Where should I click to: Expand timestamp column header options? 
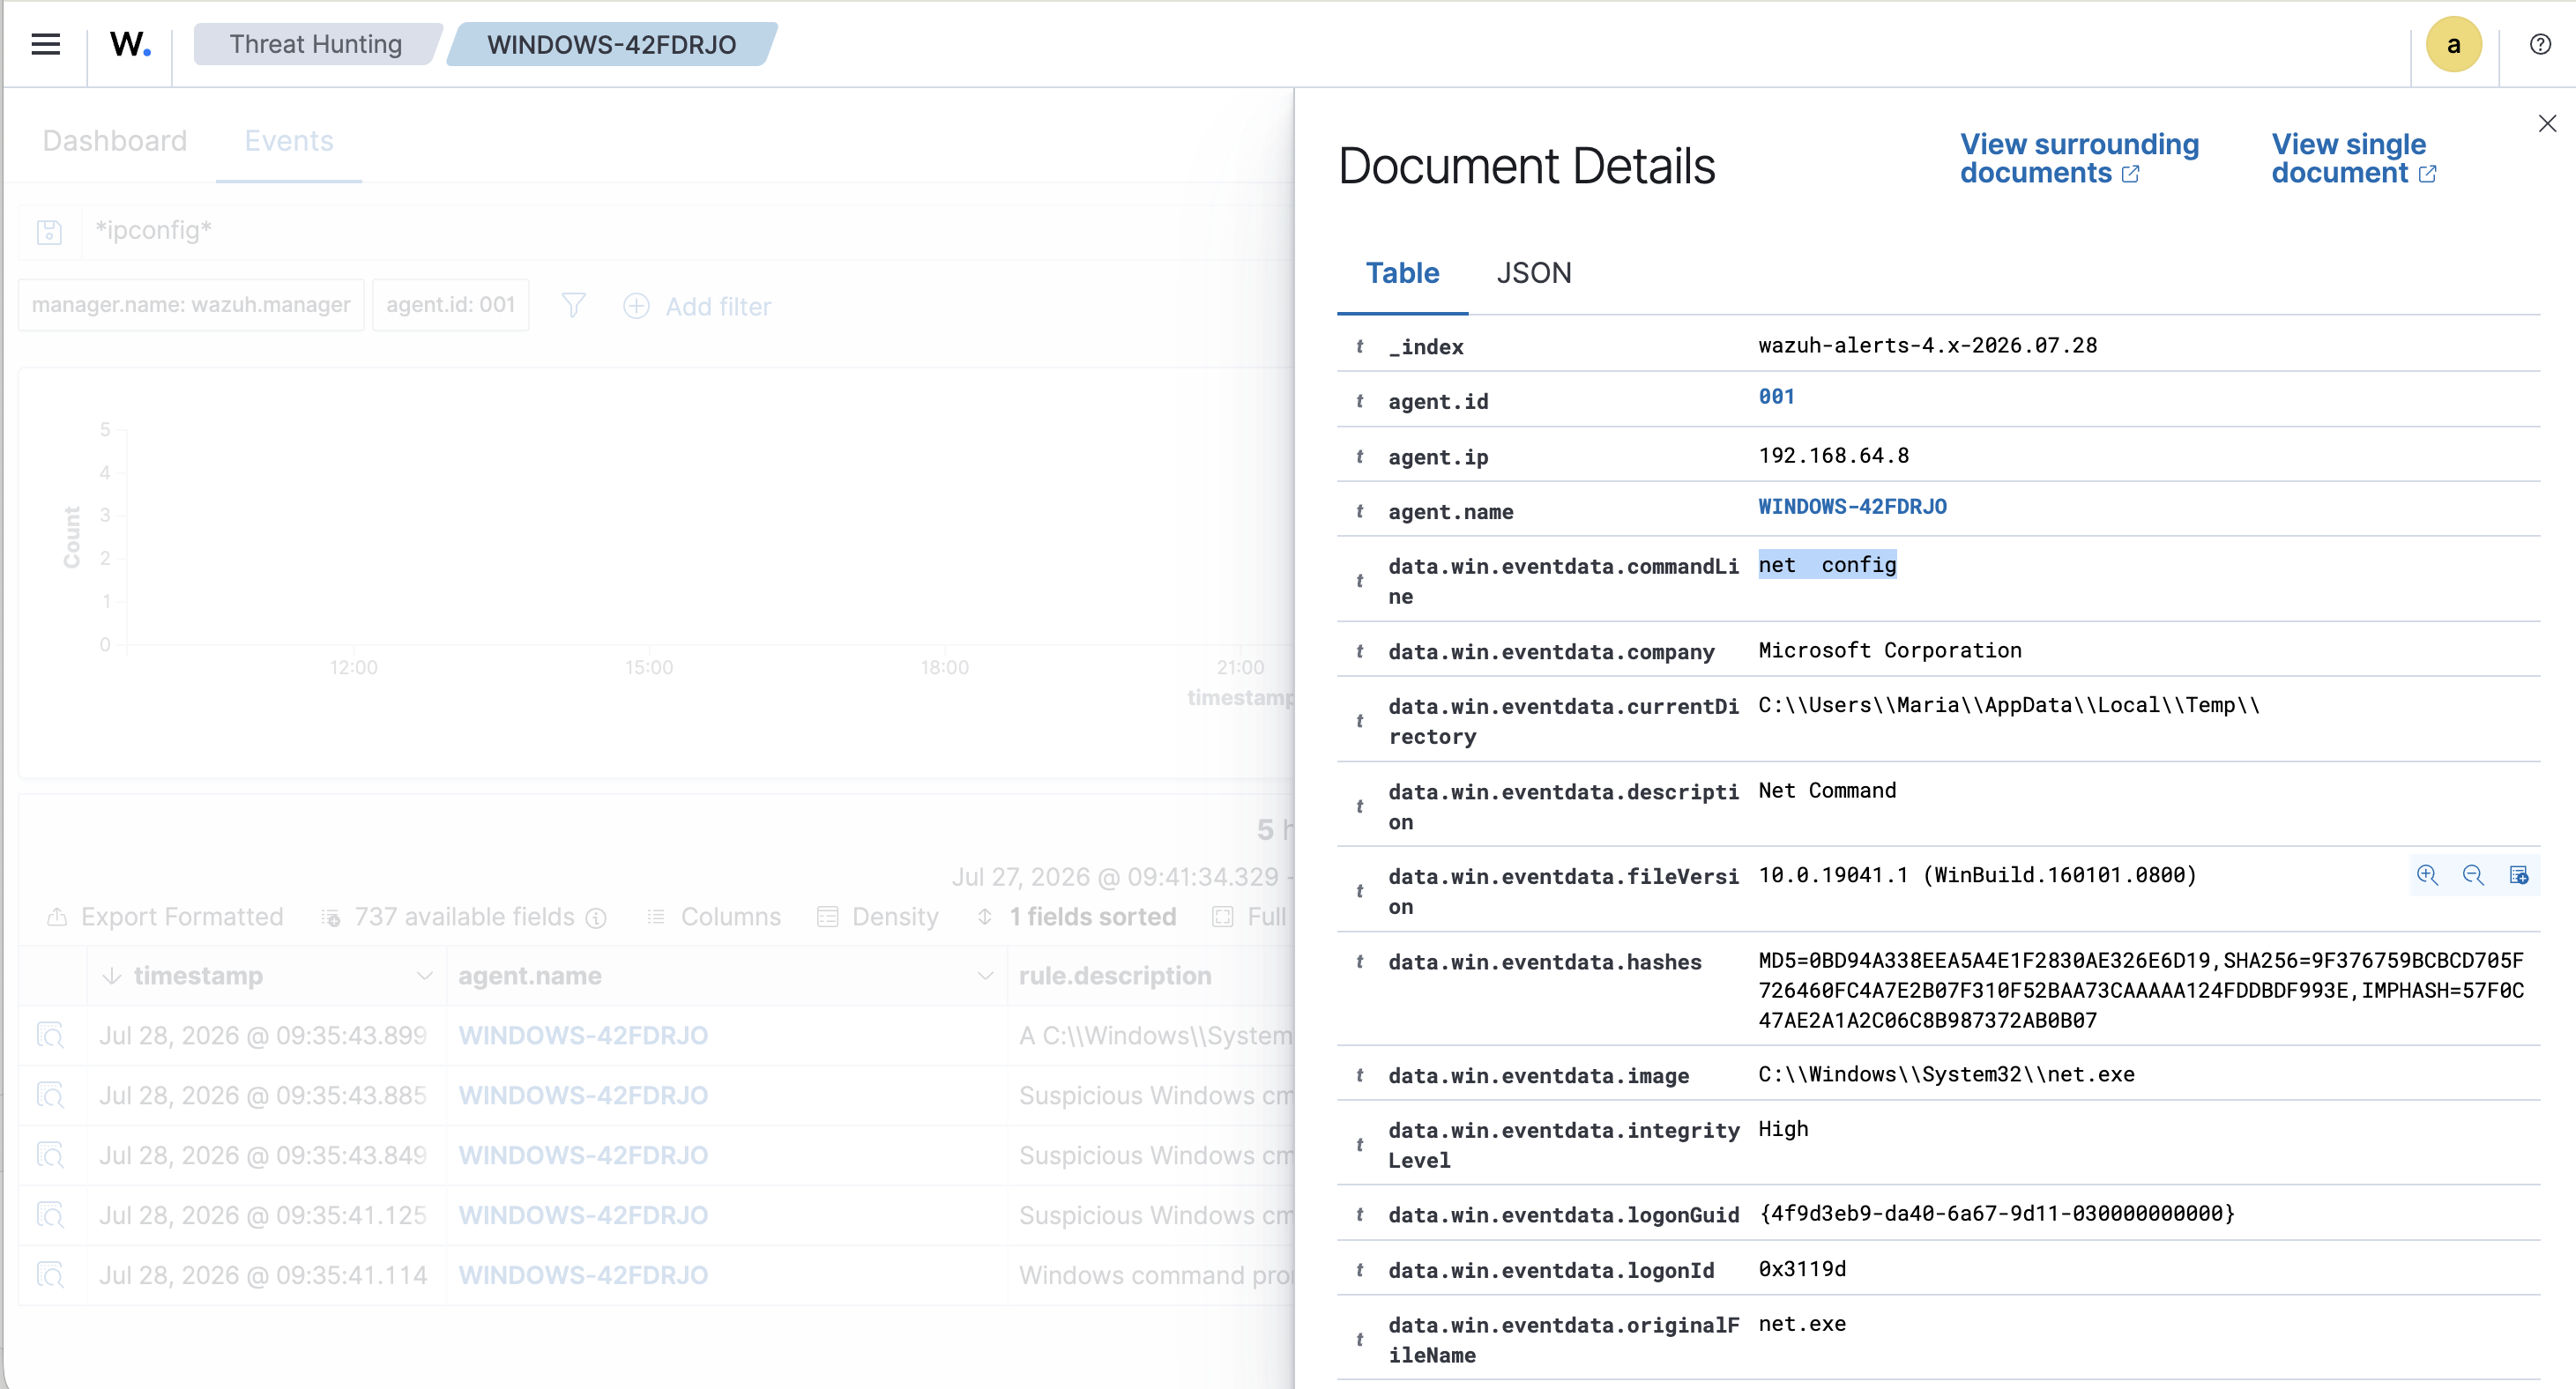(425, 975)
